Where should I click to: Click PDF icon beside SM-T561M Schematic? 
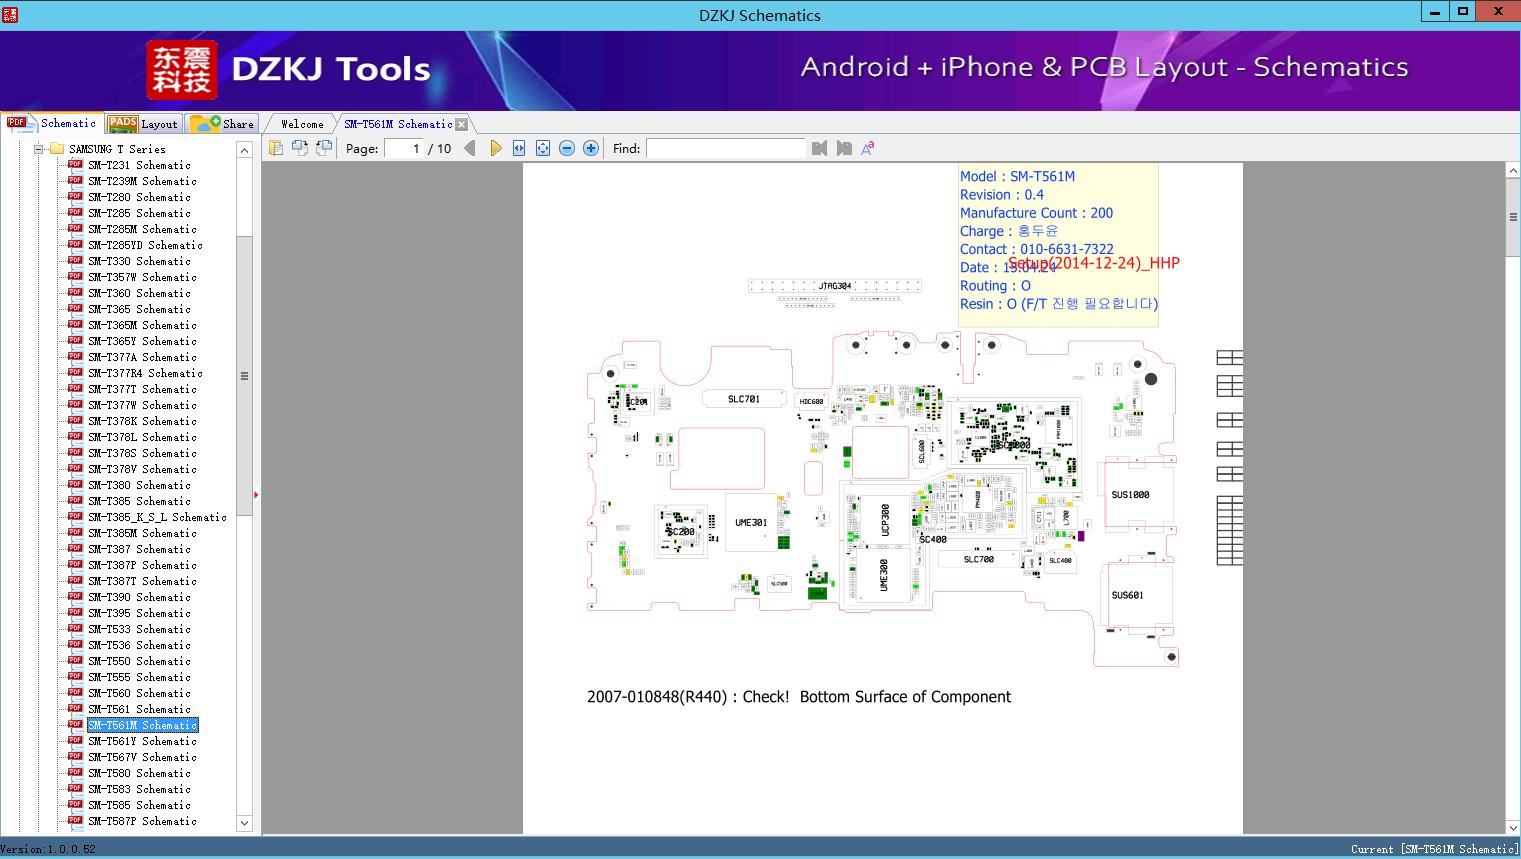75,725
